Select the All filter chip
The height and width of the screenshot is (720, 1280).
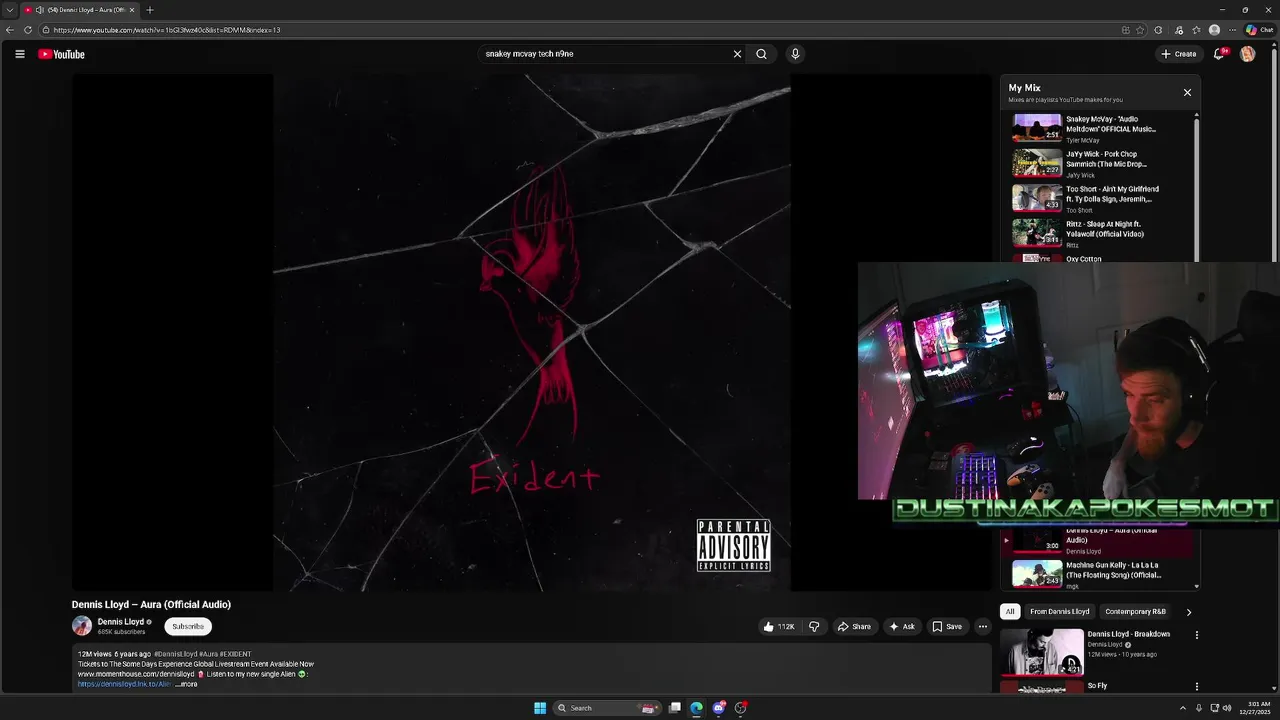[x=1010, y=612]
